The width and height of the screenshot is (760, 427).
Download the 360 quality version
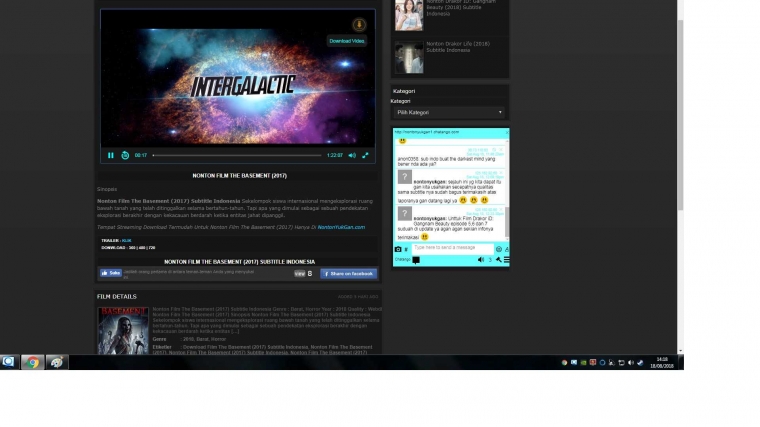click(132, 248)
